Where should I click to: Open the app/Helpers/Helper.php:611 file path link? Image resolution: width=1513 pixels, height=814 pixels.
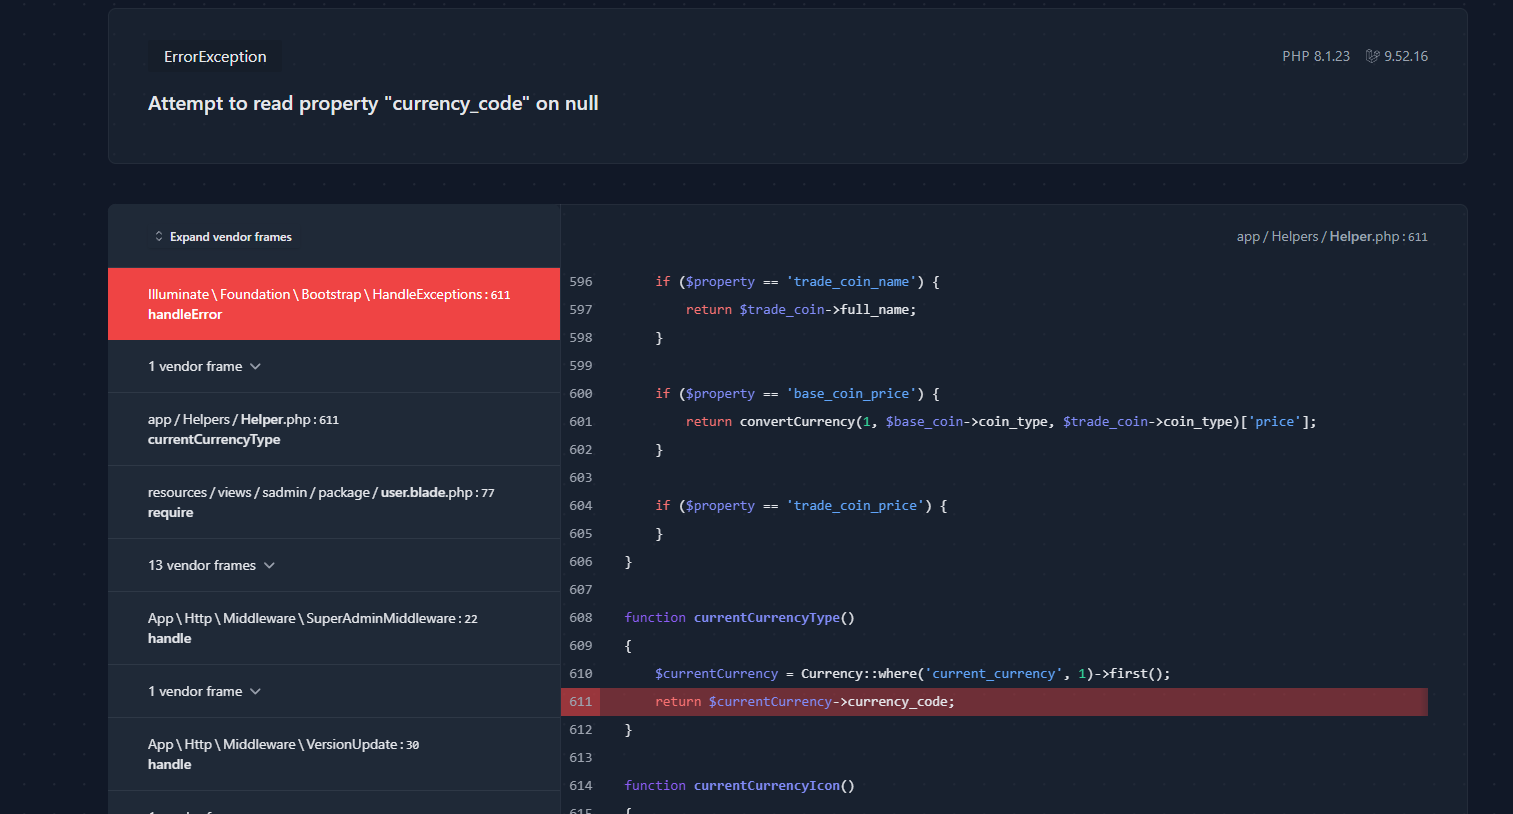[1331, 237]
